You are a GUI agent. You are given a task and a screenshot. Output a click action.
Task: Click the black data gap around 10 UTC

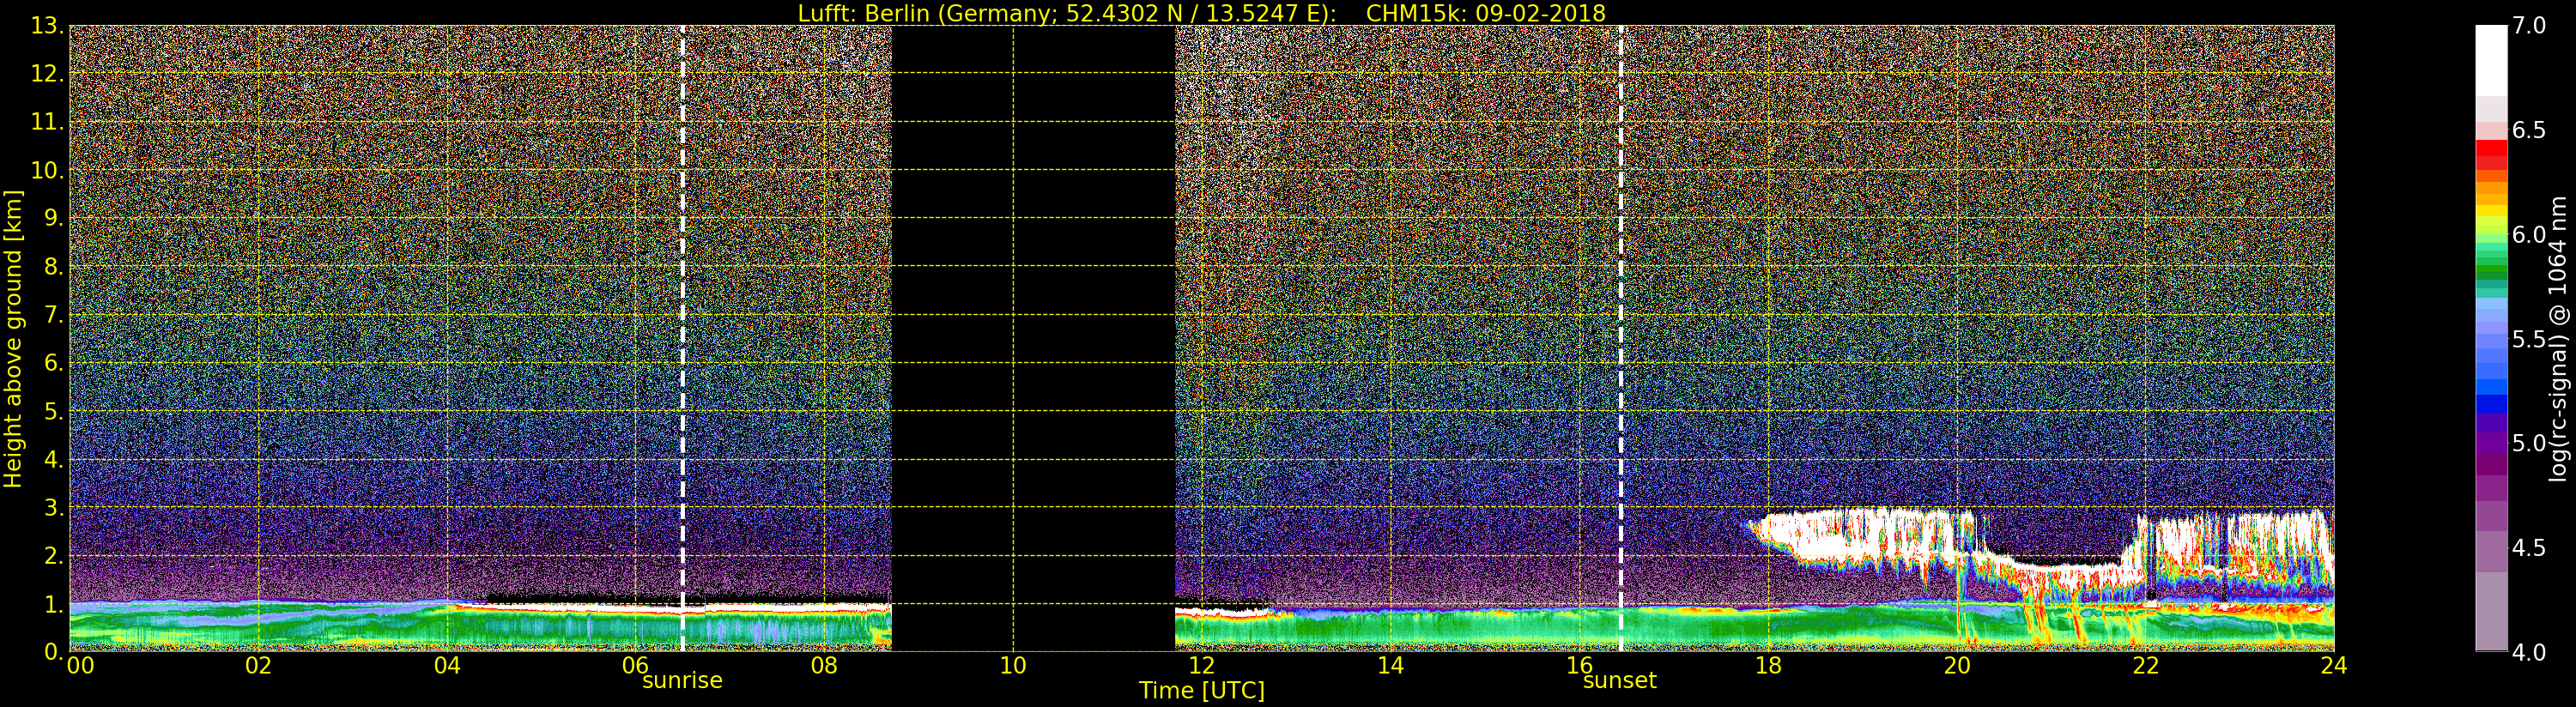(1033, 338)
